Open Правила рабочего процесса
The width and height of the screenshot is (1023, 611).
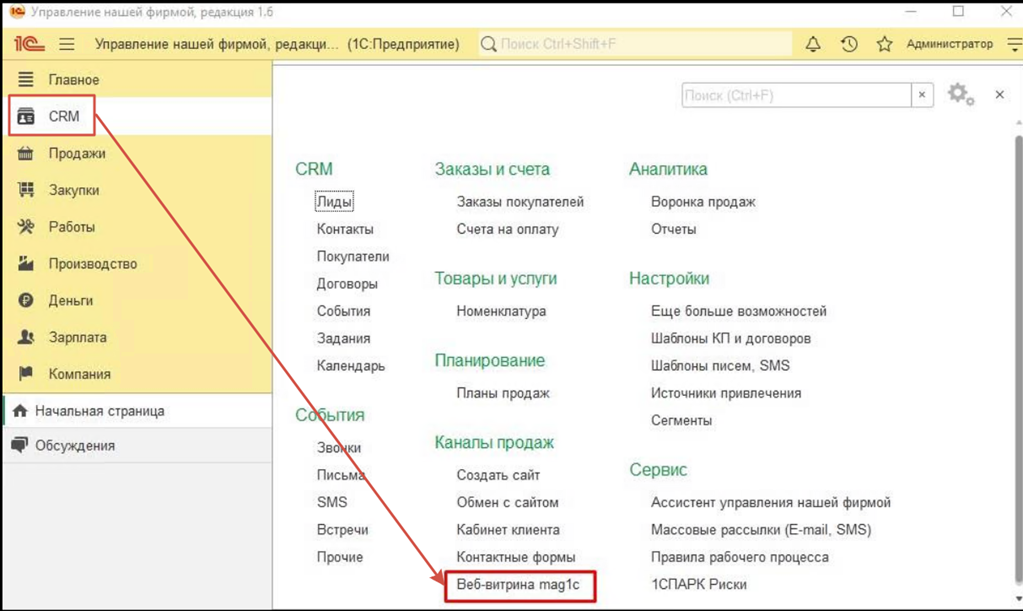(x=740, y=557)
